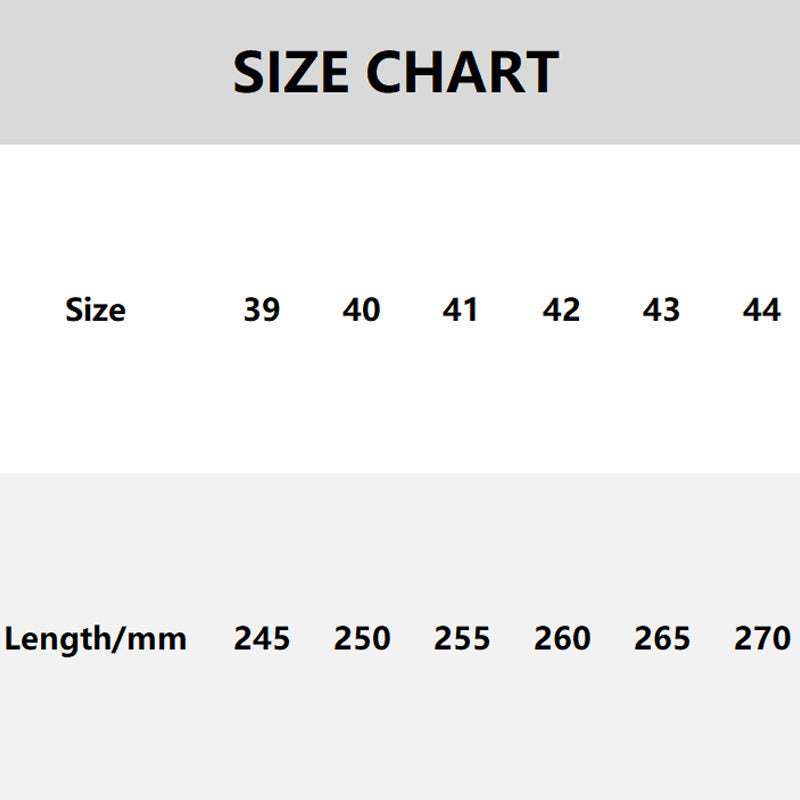Click size 43 in the Size row
Image resolution: width=800 pixels, height=800 pixels.
[x=661, y=310]
